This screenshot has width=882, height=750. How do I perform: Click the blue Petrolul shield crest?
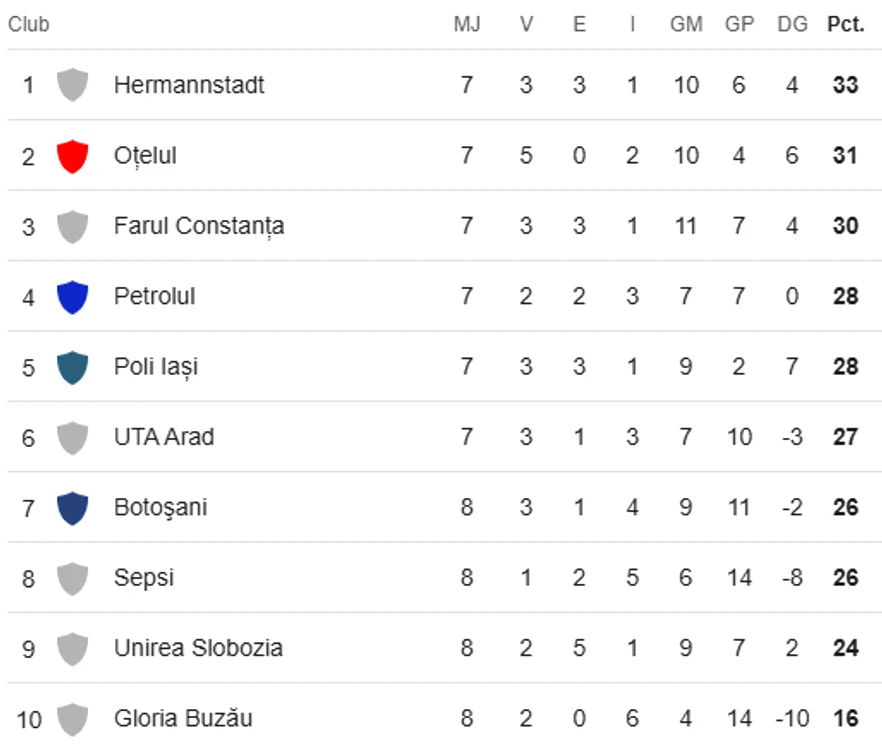[73, 297]
